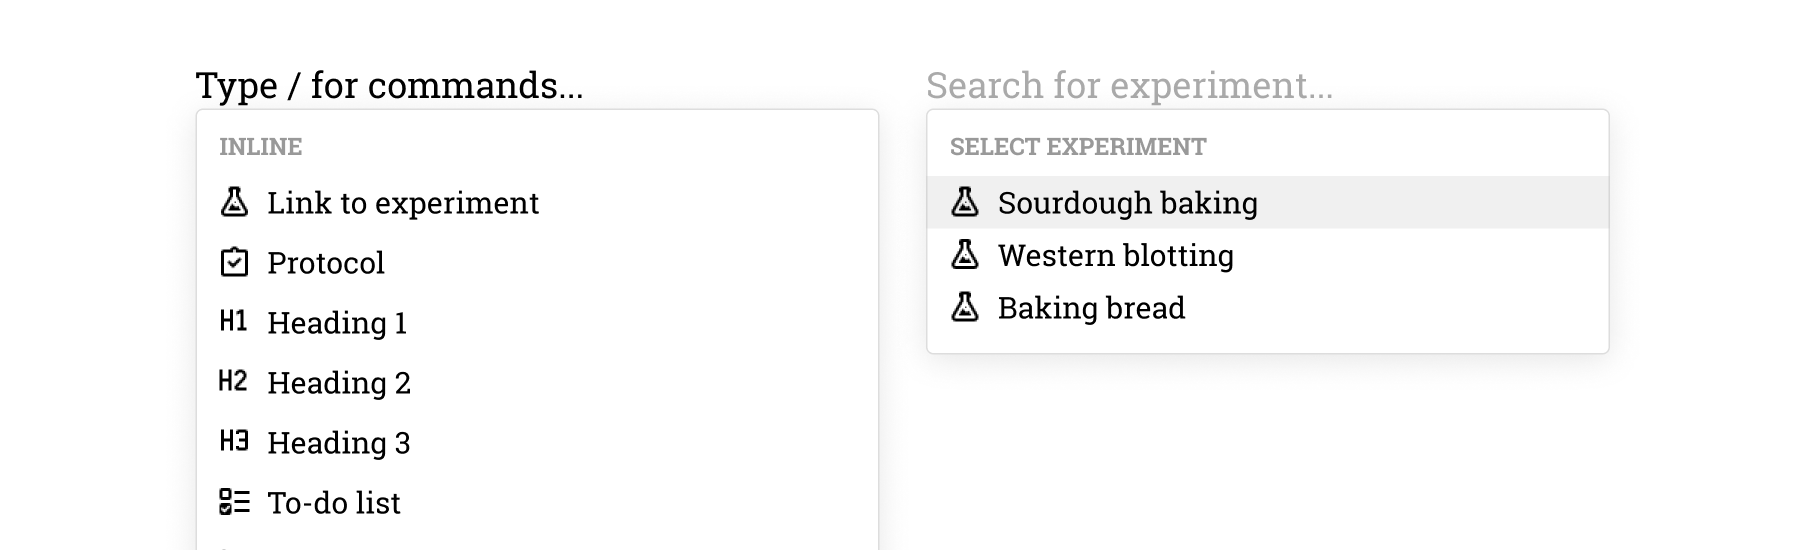Viewport: 1800px width, 550px height.
Task: Insert a Protocol block
Action: [x=325, y=263]
